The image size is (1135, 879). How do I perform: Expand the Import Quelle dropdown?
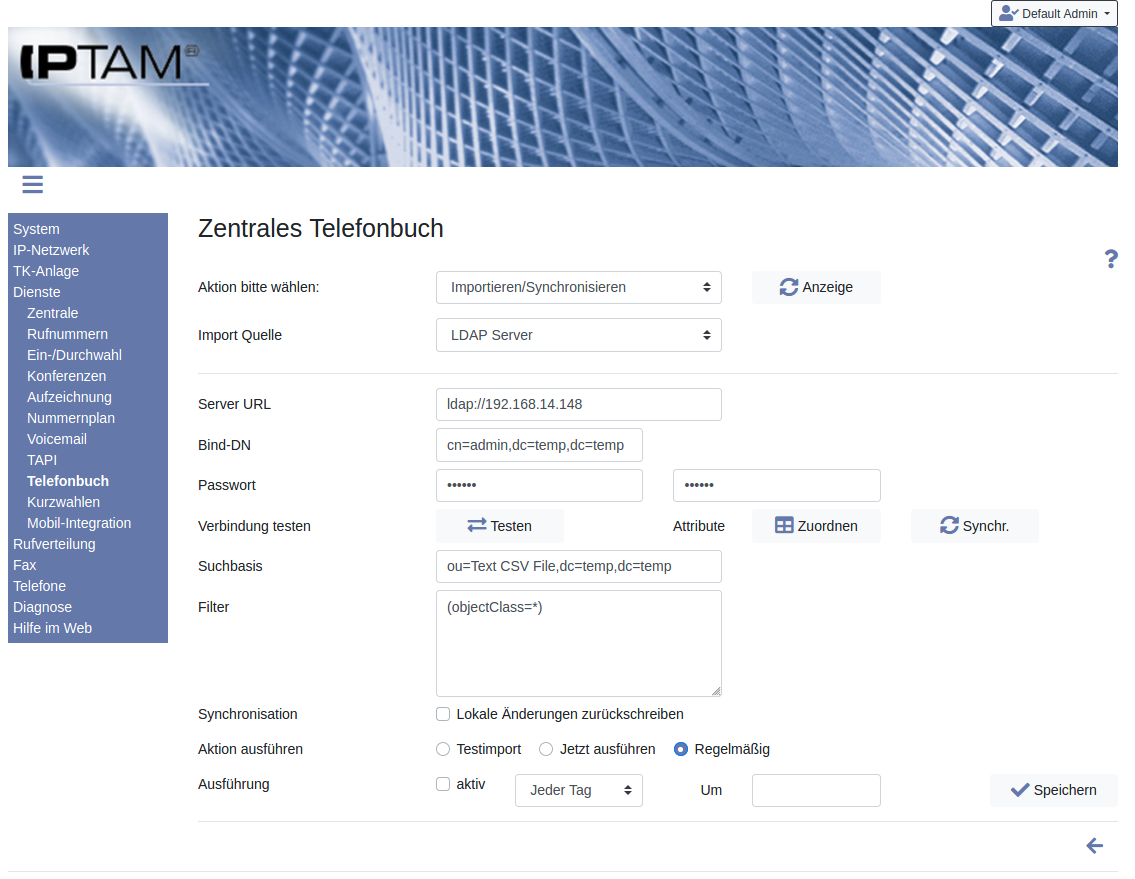(578, 335)
